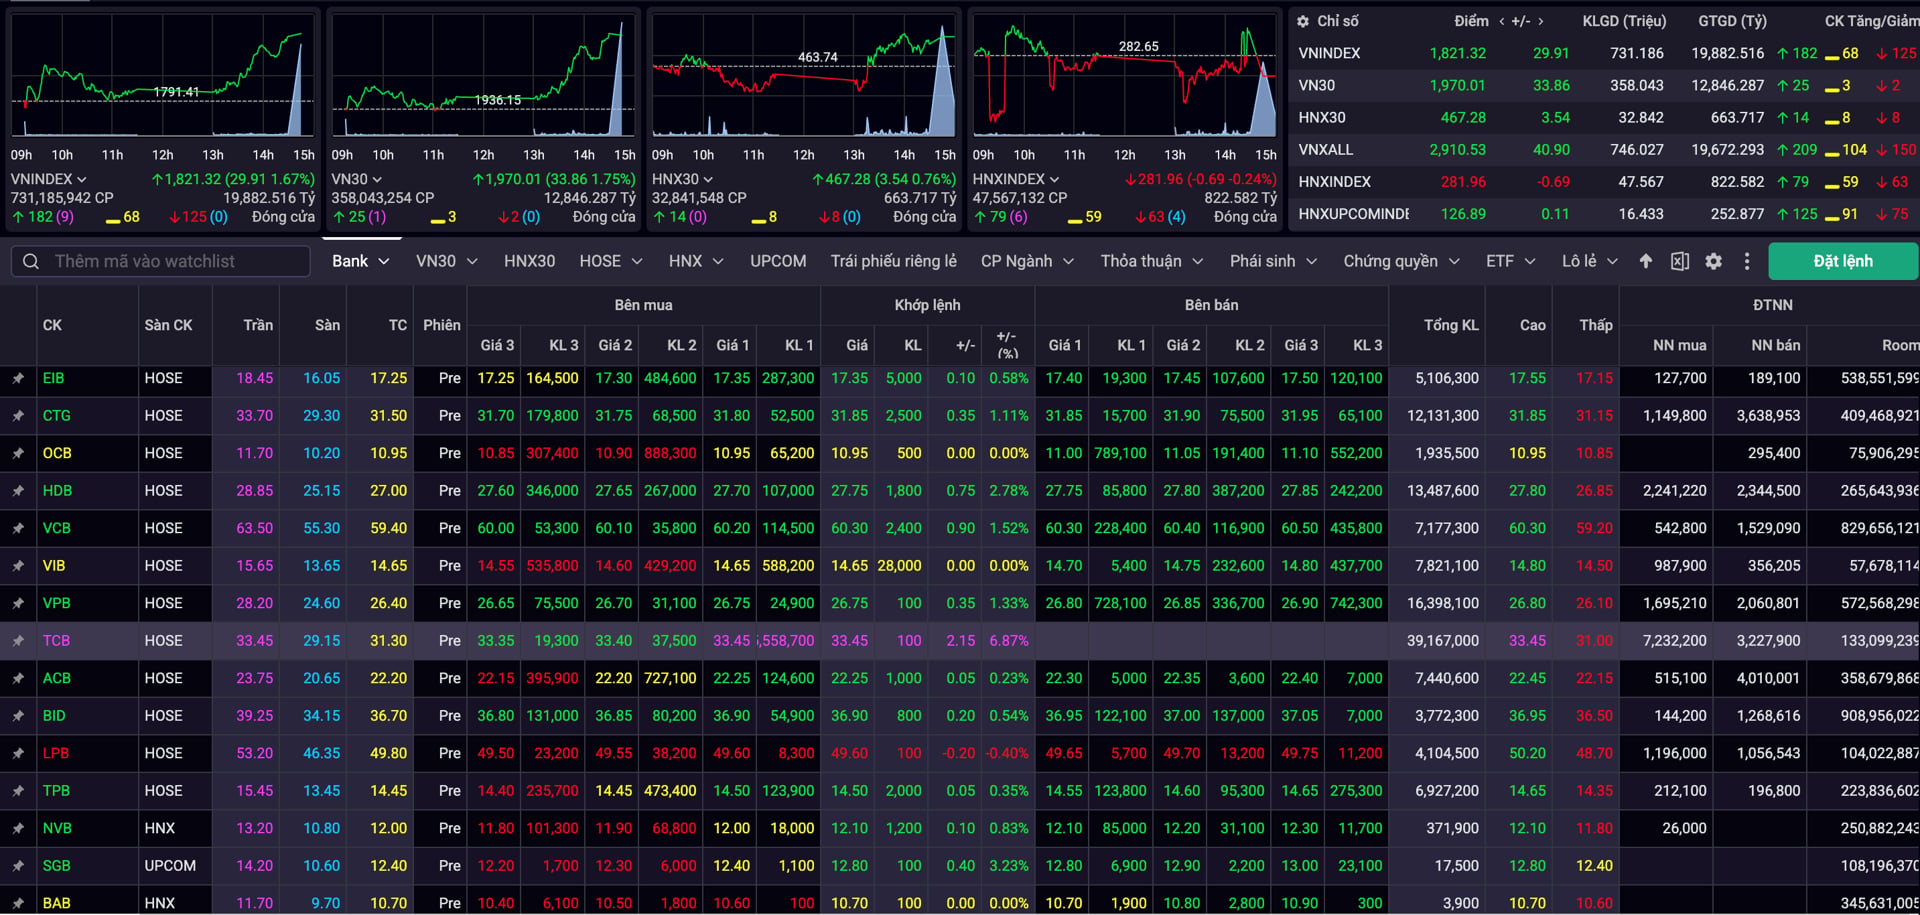Click the magnifier icon in the watchlist search

pyautogui.click(x=31, y=261)
